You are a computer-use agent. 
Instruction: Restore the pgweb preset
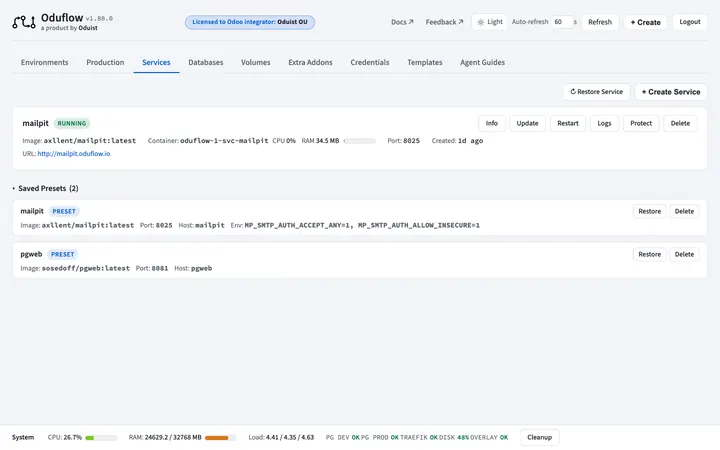[x=649, y=254]
